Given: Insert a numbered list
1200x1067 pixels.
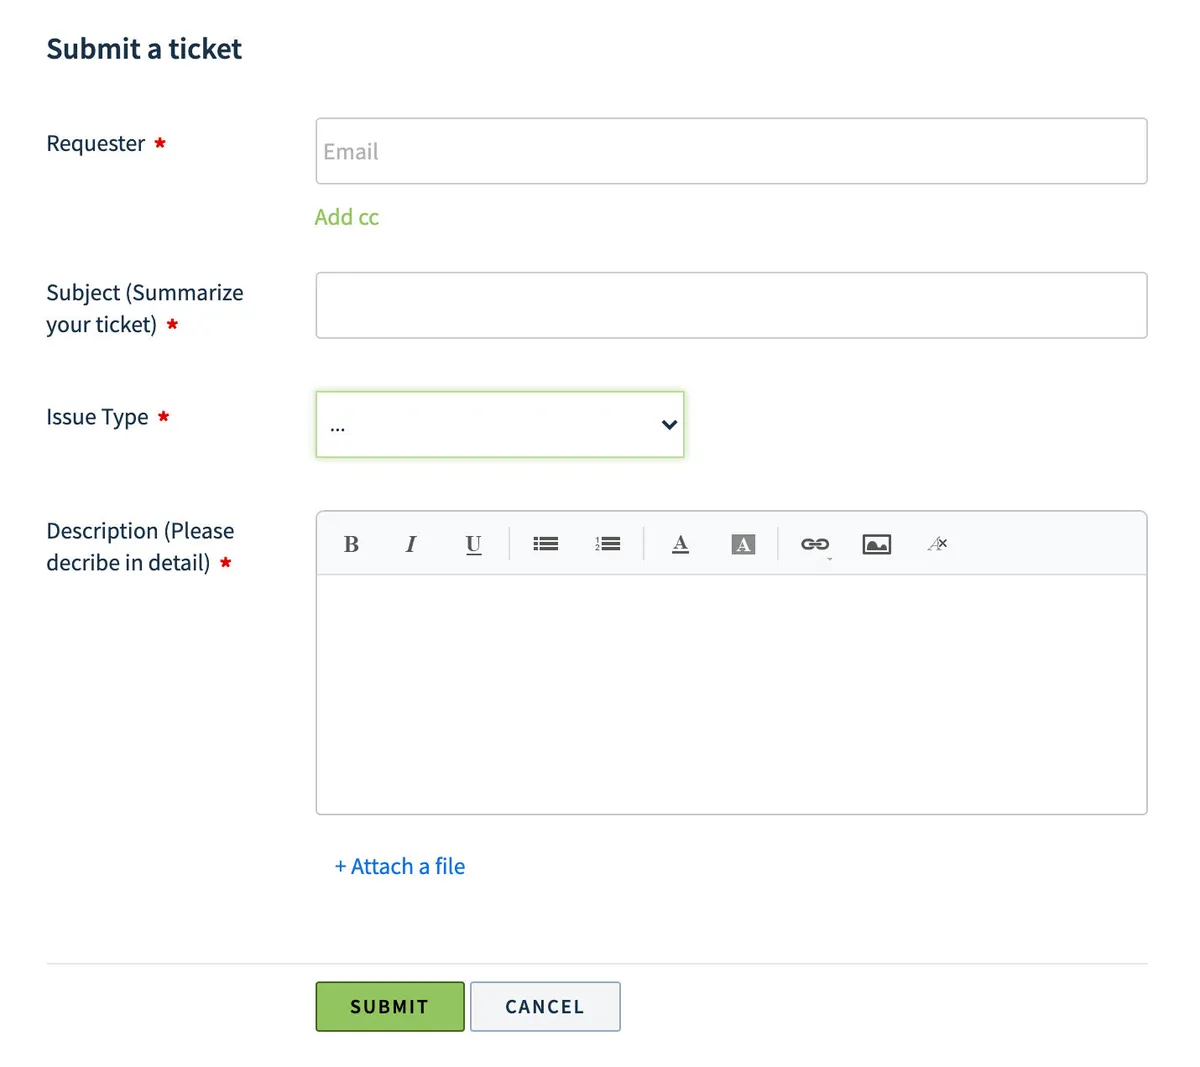Looking at the screenshot, I should coord(607,544).
